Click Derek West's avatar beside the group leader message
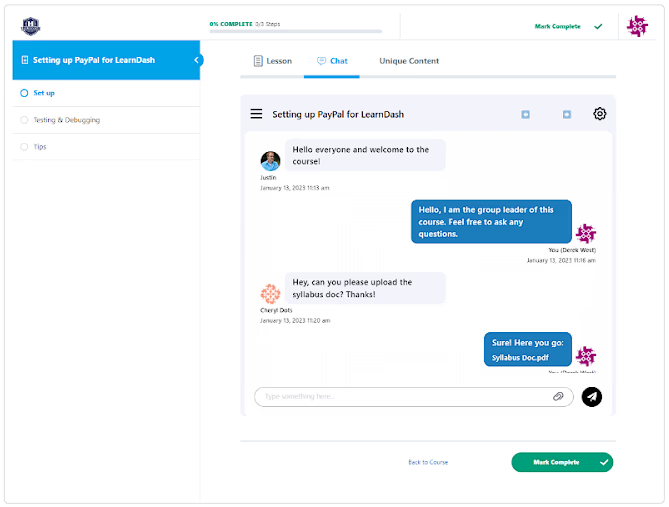This screenshot has height=507, width=669. 586,233
